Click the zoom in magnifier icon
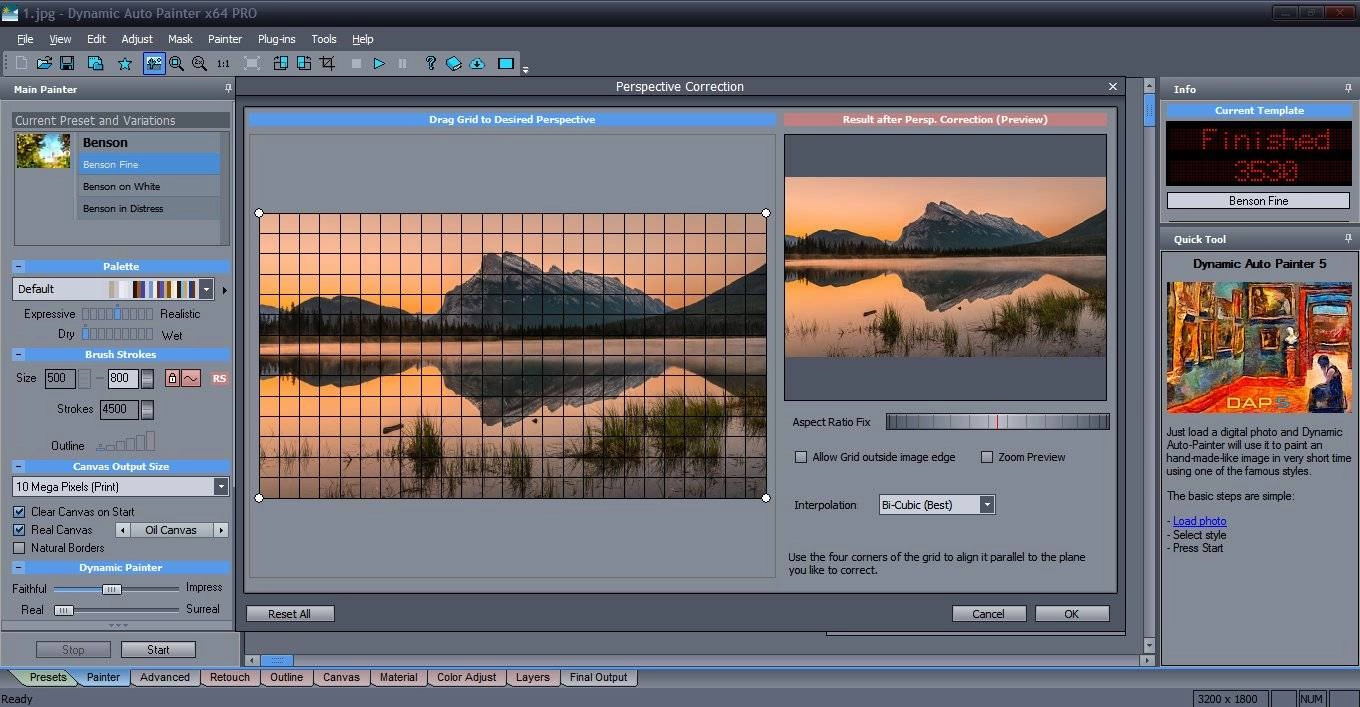This screenshot has height=707, width=1360. click(x=177, y=63)
